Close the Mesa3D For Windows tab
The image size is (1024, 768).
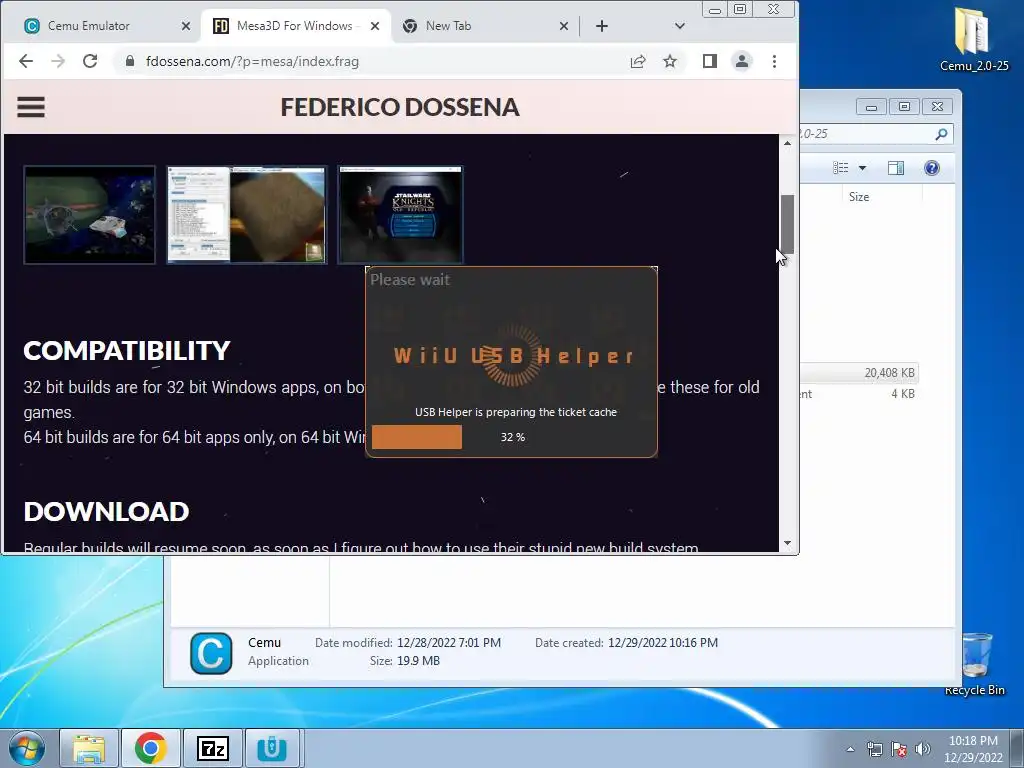point(375,26)
